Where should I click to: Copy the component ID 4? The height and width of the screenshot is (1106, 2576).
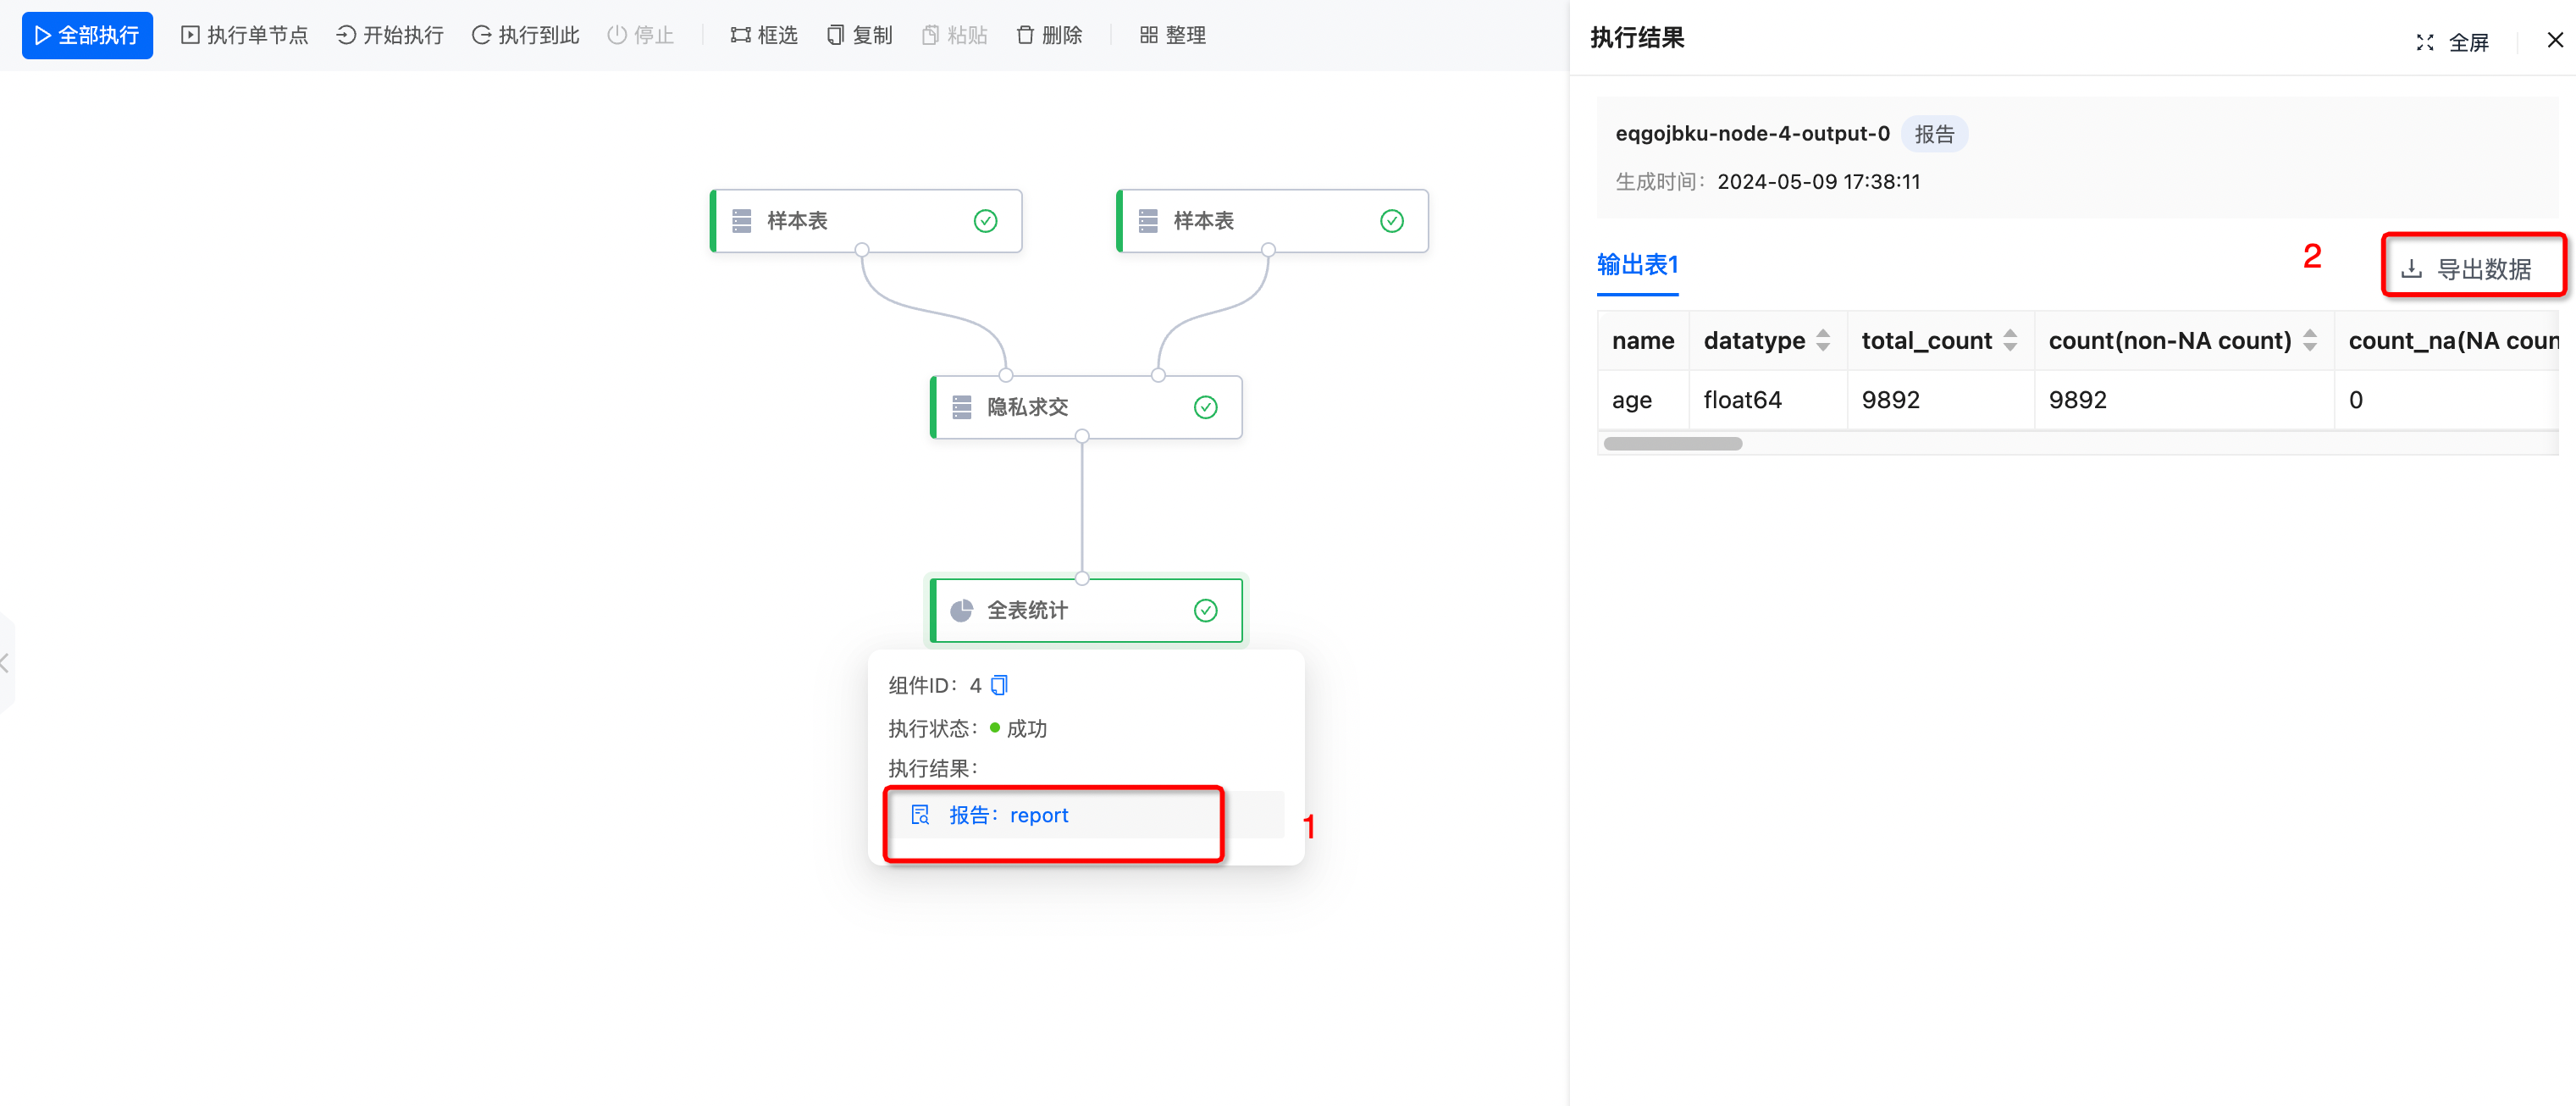999,685
